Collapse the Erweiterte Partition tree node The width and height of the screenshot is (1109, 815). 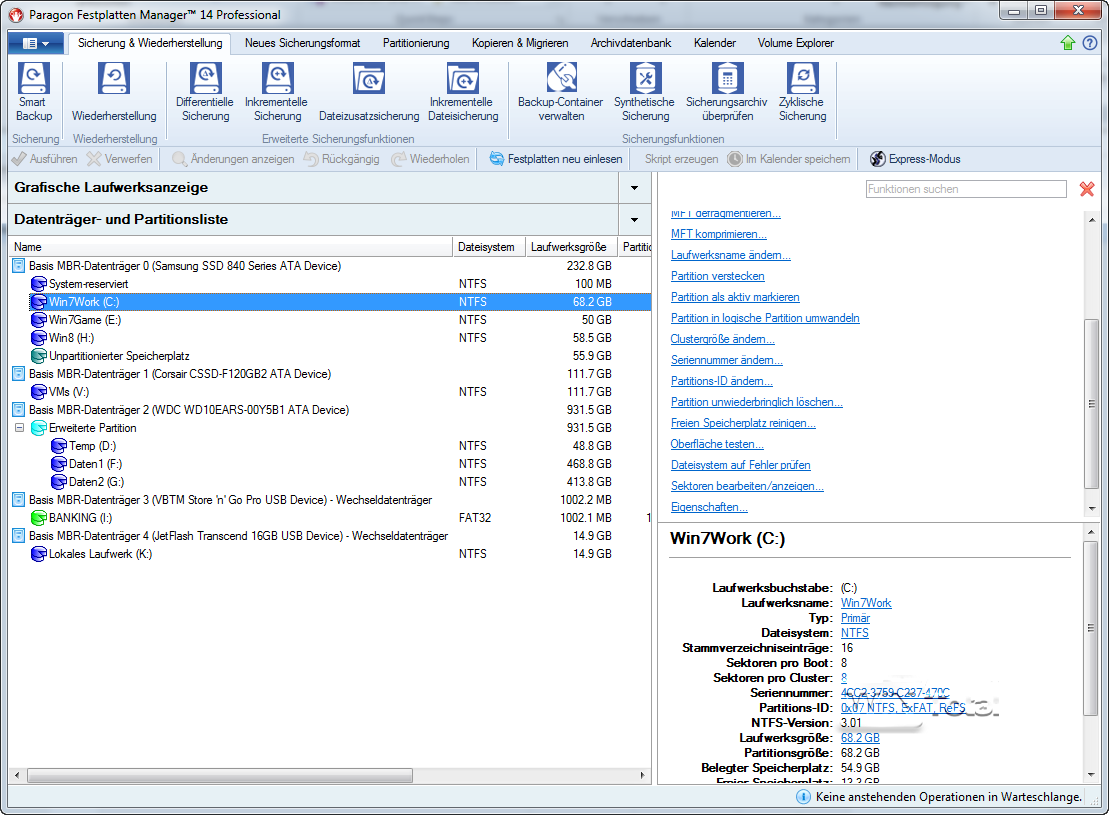(x=19, y=428)
